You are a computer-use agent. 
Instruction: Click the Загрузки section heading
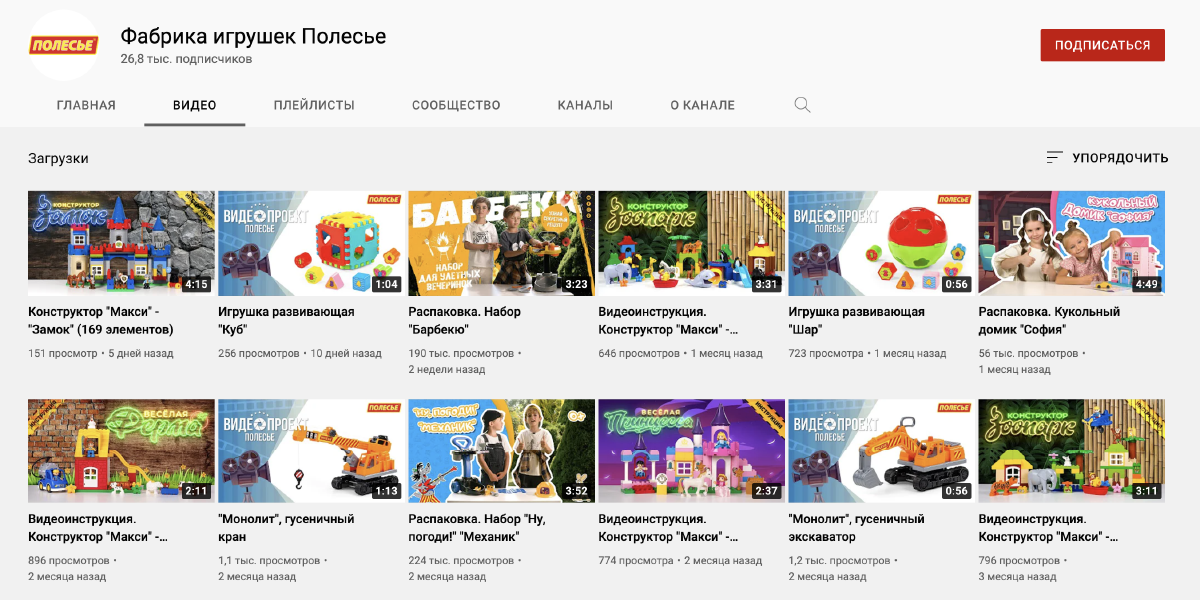click(x=58, y=158)
